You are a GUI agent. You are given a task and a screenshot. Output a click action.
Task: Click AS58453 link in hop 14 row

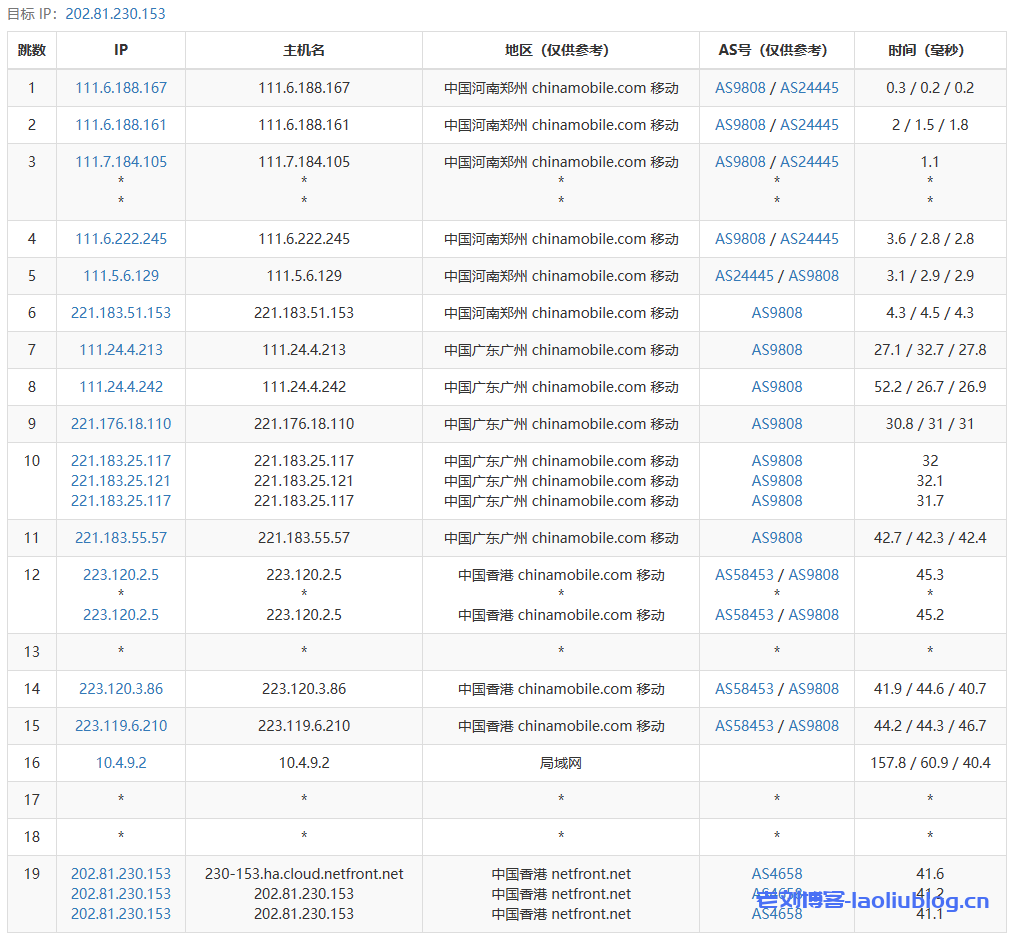[x=744, y=689]
